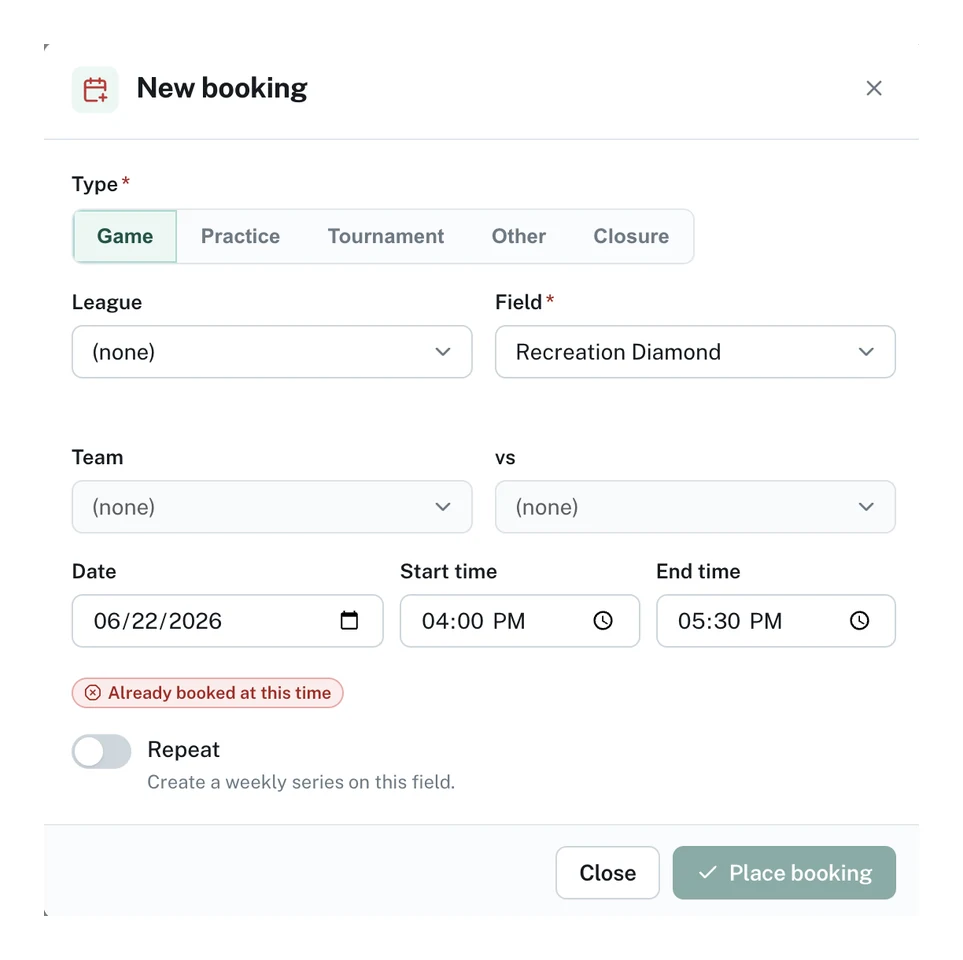The width and height of the screenshot is (963, 960).
Task: Click the Close button
Action: click(607, 873)
